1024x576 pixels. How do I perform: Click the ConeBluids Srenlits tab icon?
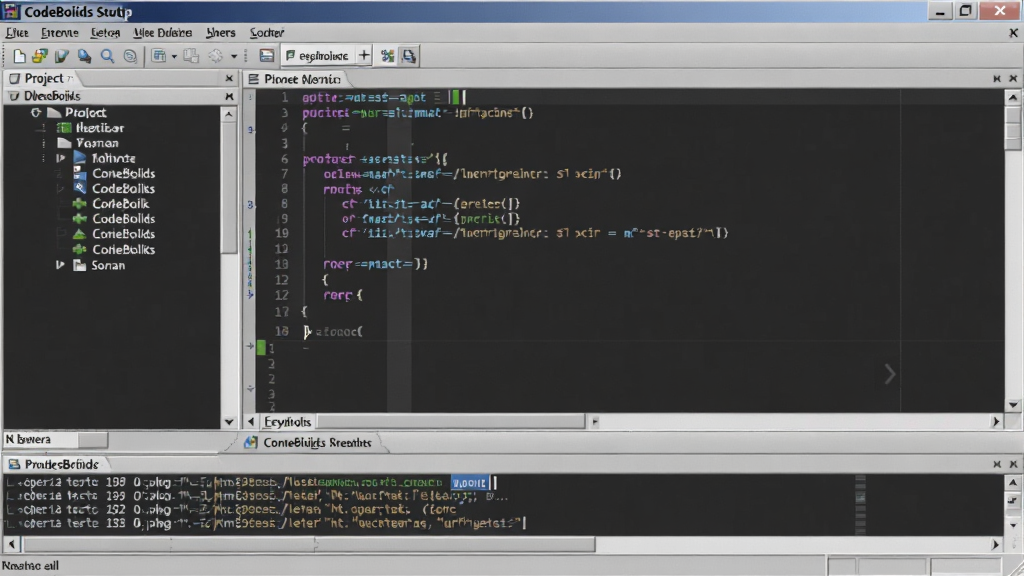(x=250, y=443)
